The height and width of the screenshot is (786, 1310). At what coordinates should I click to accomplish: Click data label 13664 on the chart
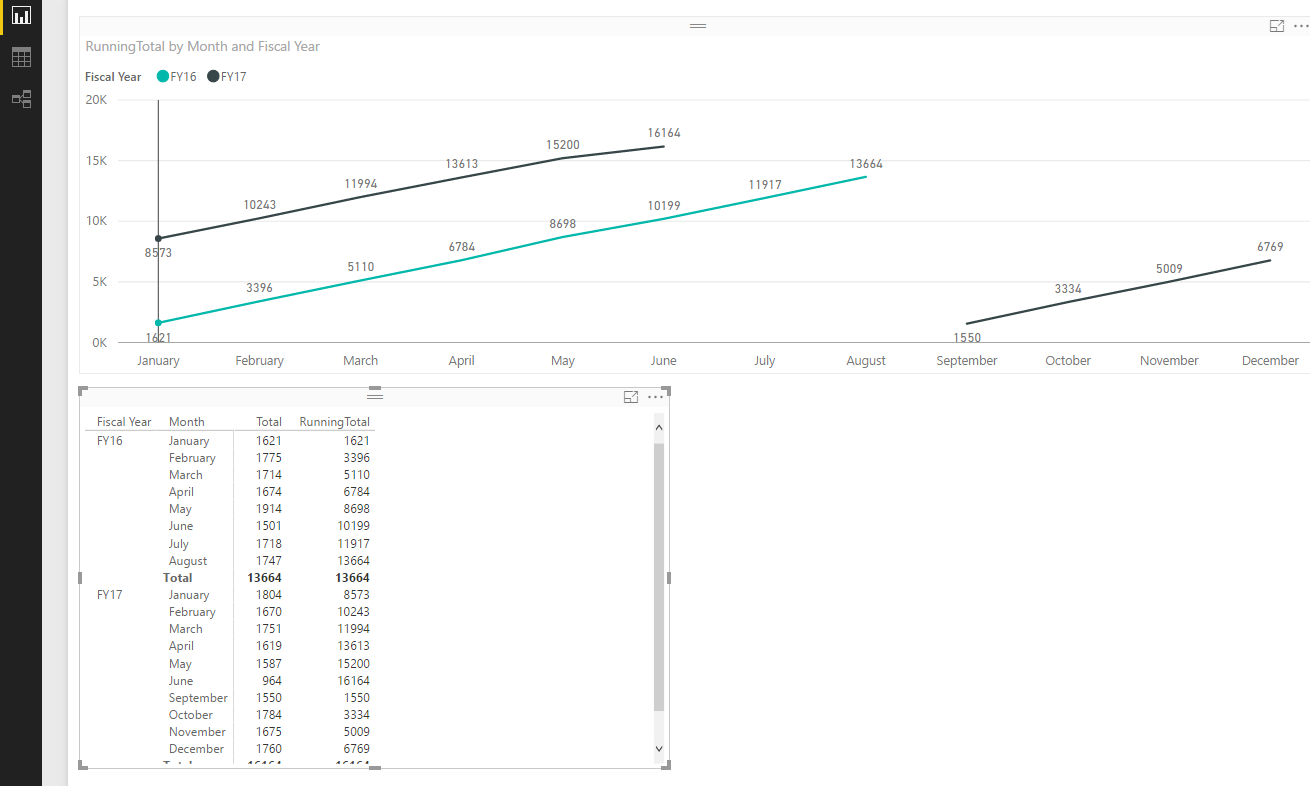(866, 164)
